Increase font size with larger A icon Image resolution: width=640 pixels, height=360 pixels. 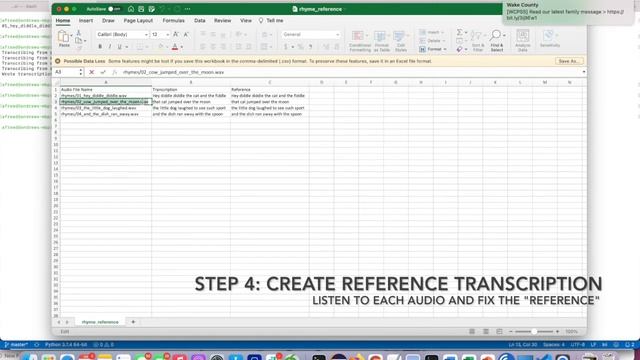tap(176, 35)
